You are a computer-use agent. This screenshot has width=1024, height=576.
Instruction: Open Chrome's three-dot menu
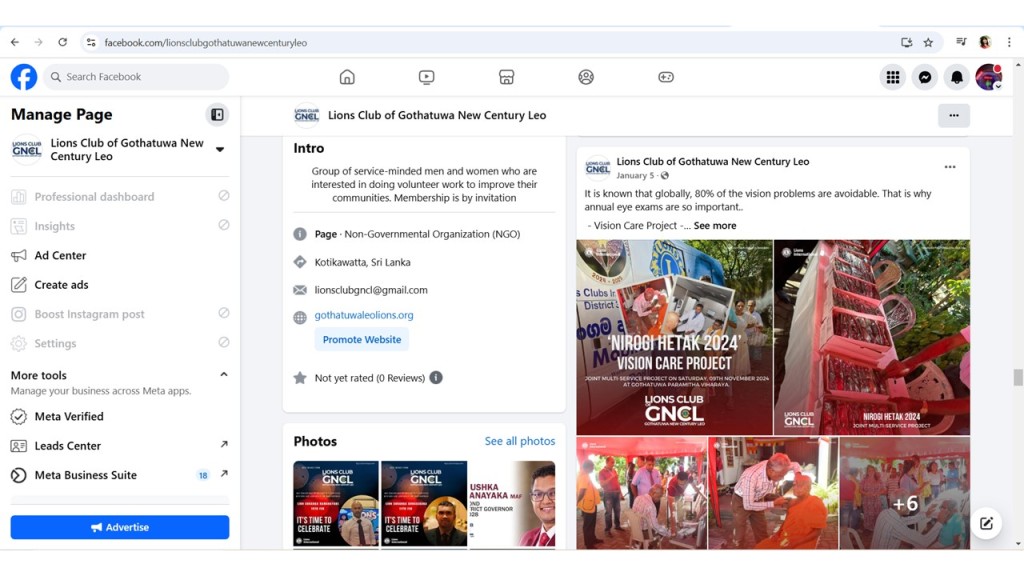(x=1009, y=42)
